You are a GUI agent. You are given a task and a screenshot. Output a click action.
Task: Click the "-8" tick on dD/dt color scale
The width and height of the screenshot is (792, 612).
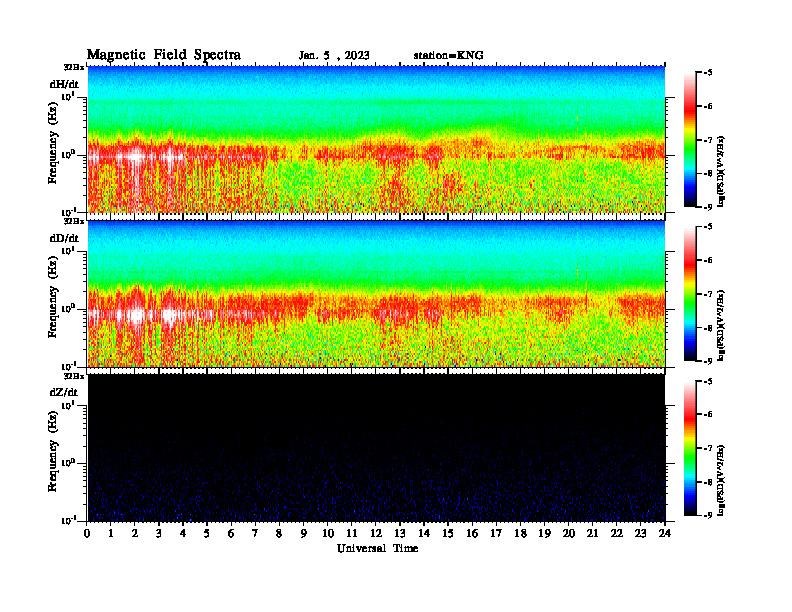[708, 328]
